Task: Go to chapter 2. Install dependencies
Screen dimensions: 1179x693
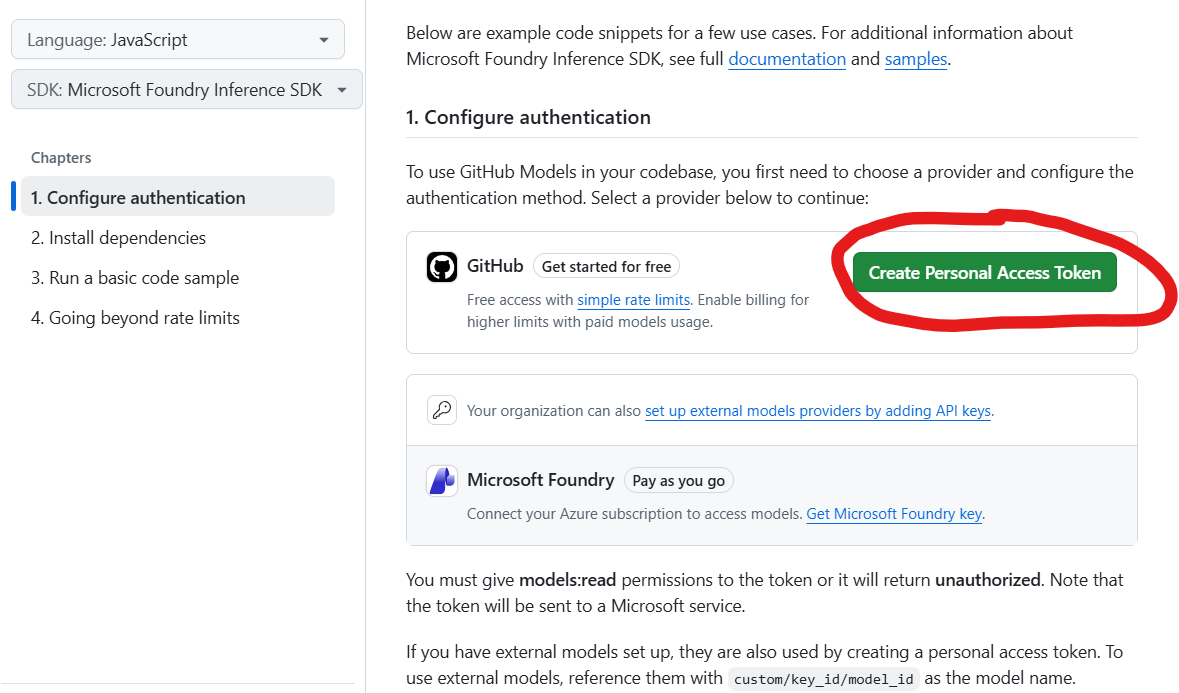Action: coord(118,238)
